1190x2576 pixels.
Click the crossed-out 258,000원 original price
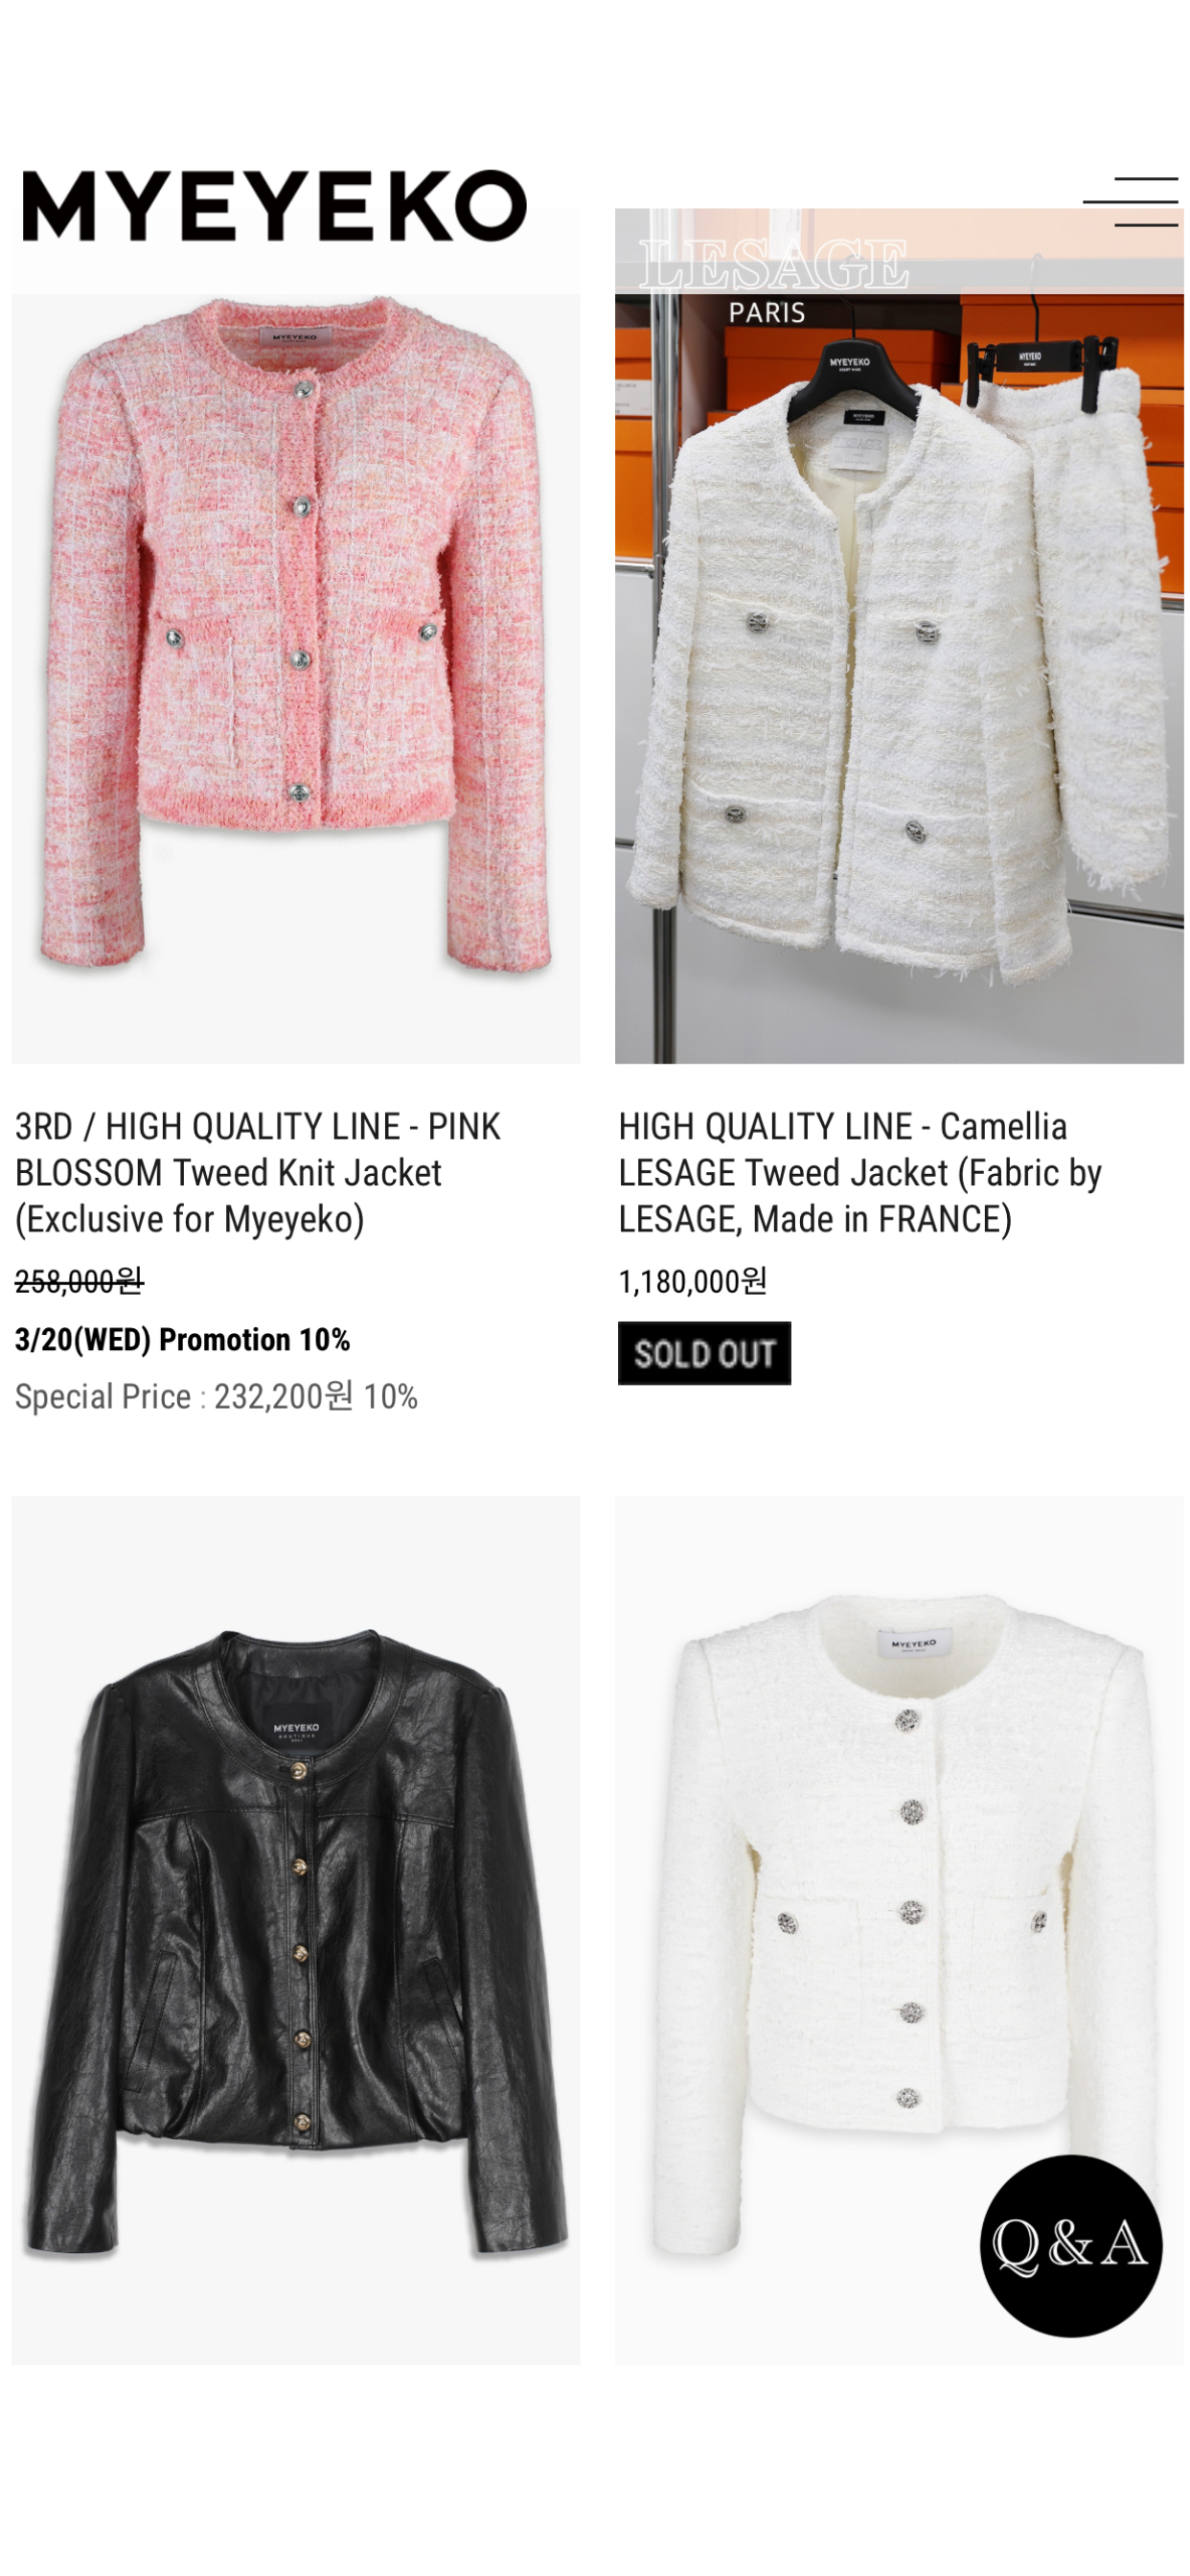(x=79, y=1281)
